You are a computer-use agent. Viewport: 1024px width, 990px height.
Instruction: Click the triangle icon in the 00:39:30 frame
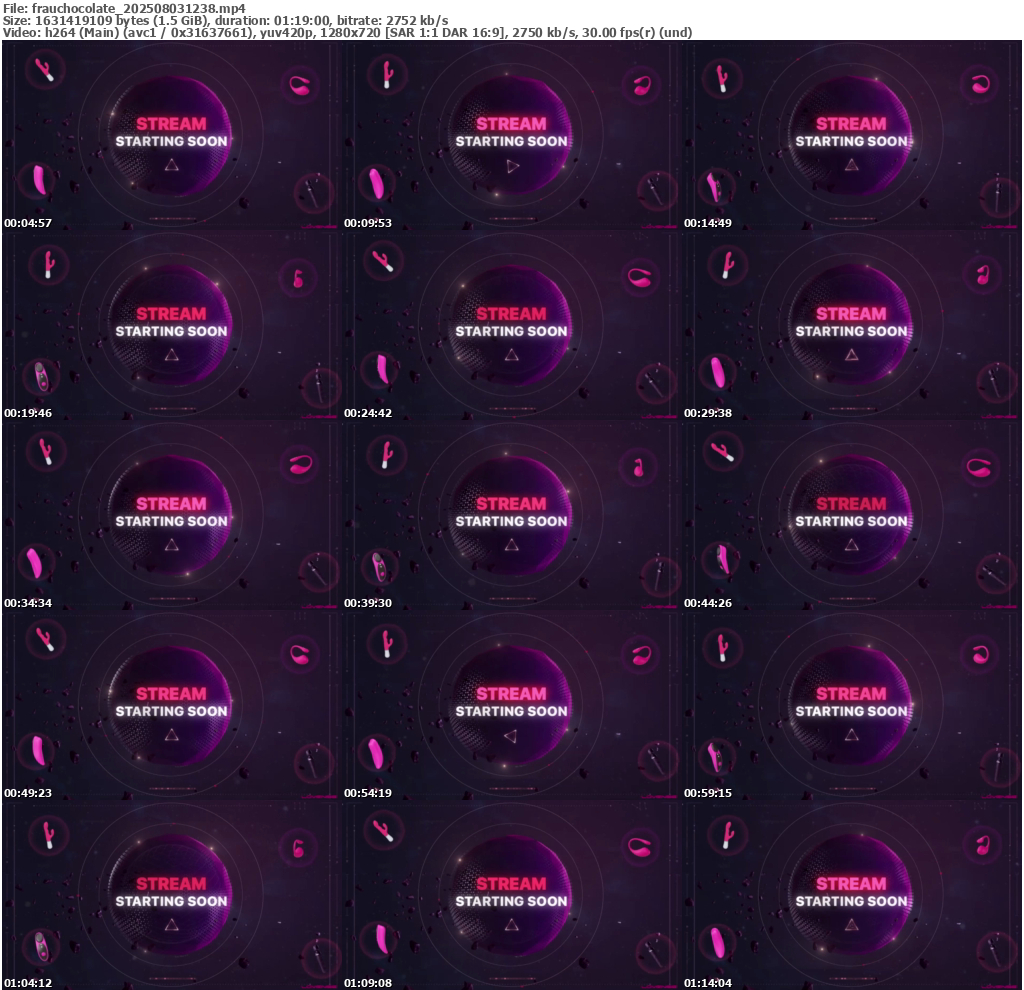pyautogui.click(x=512, y=545)
